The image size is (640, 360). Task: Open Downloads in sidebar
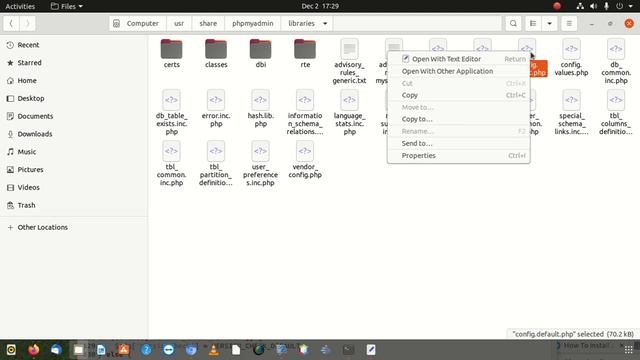coord(73,134)
